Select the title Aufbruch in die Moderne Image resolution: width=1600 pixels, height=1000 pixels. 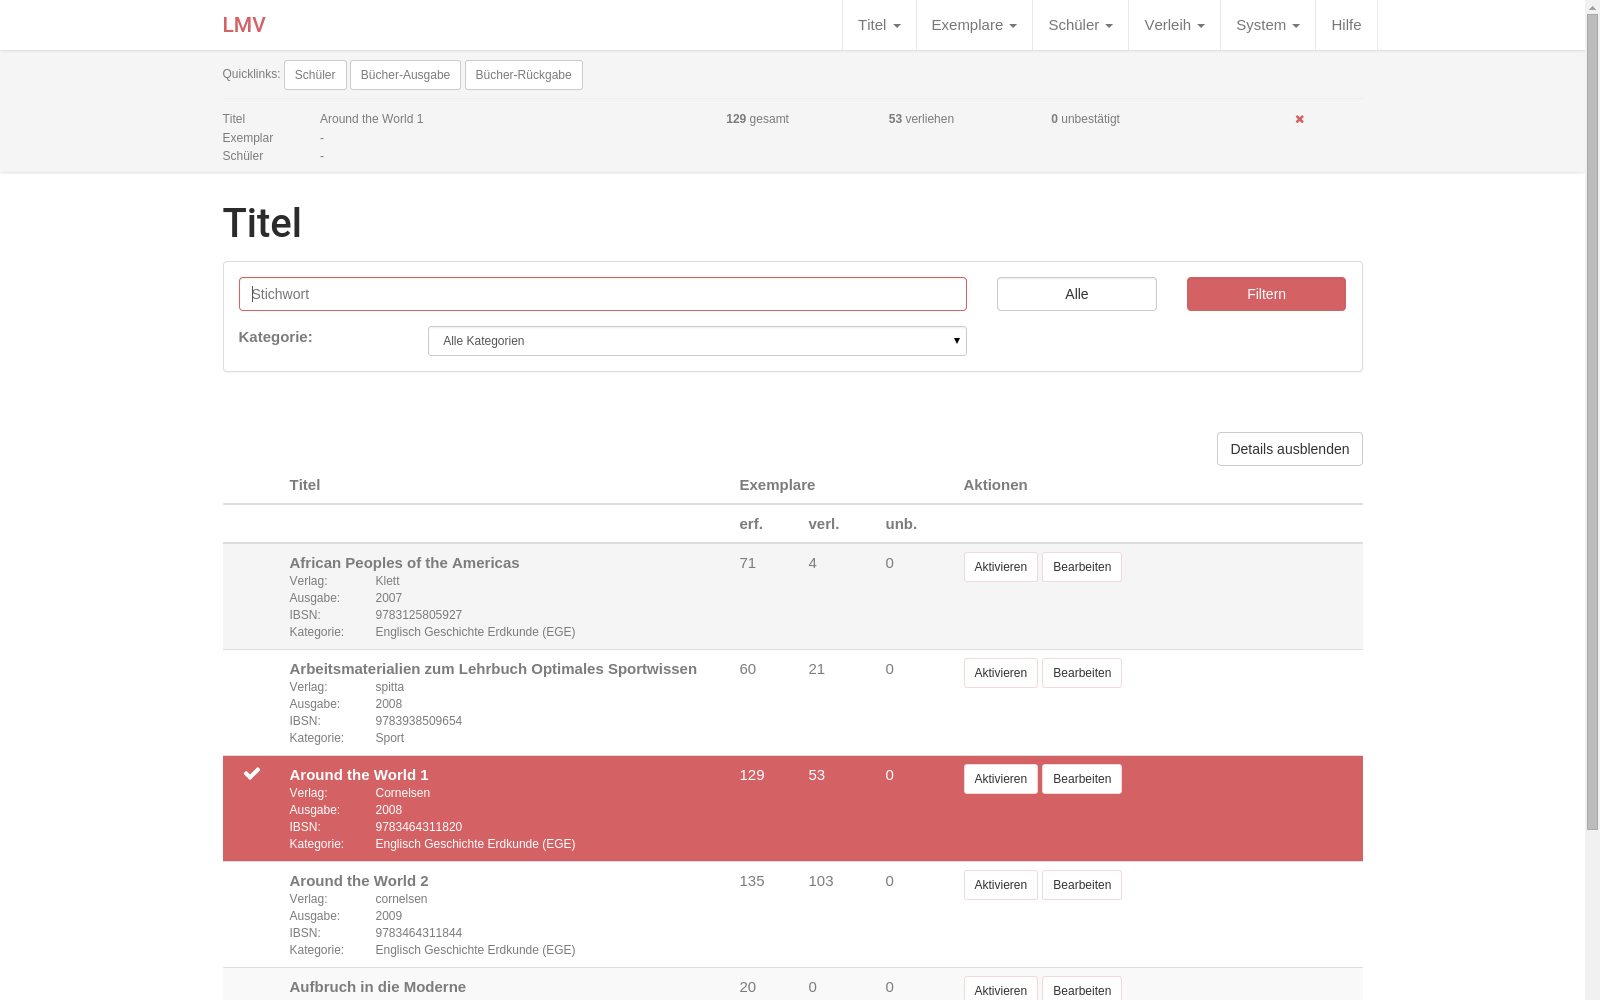[x=378, y=987]
